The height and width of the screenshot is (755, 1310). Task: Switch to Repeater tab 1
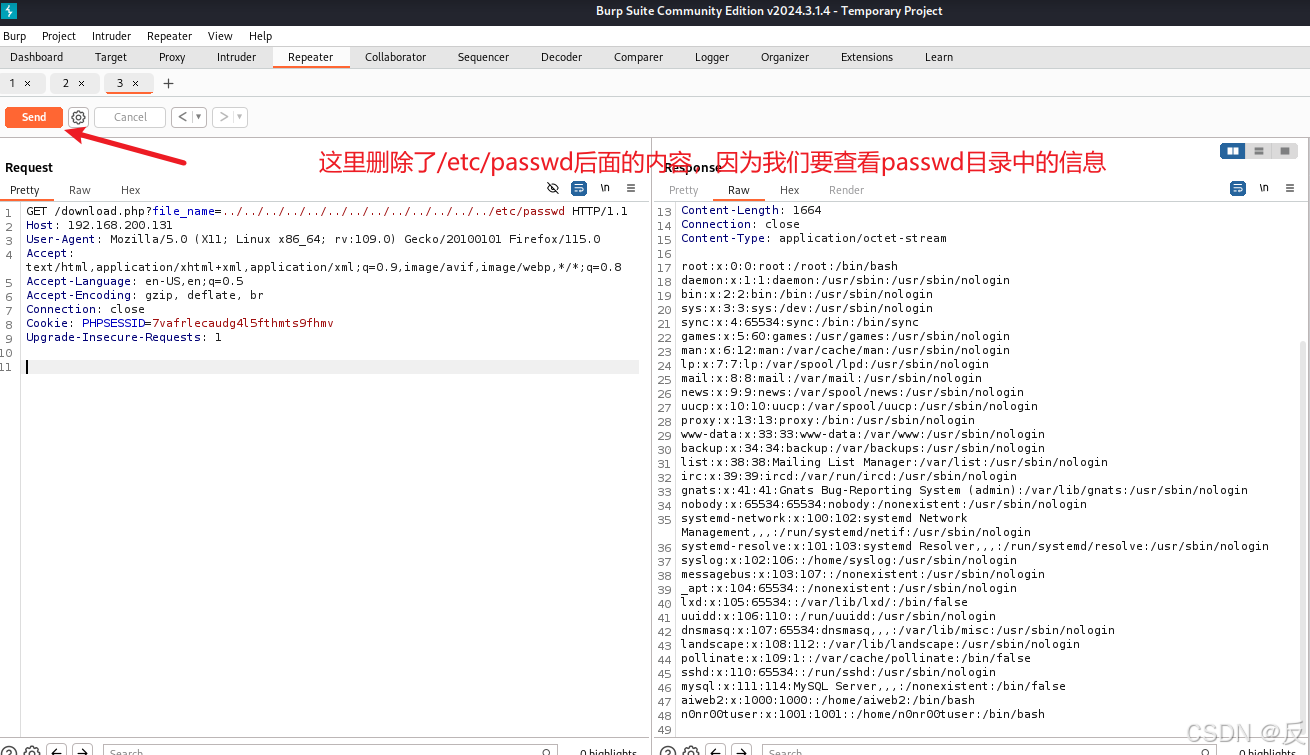click(x=13, y=83)
